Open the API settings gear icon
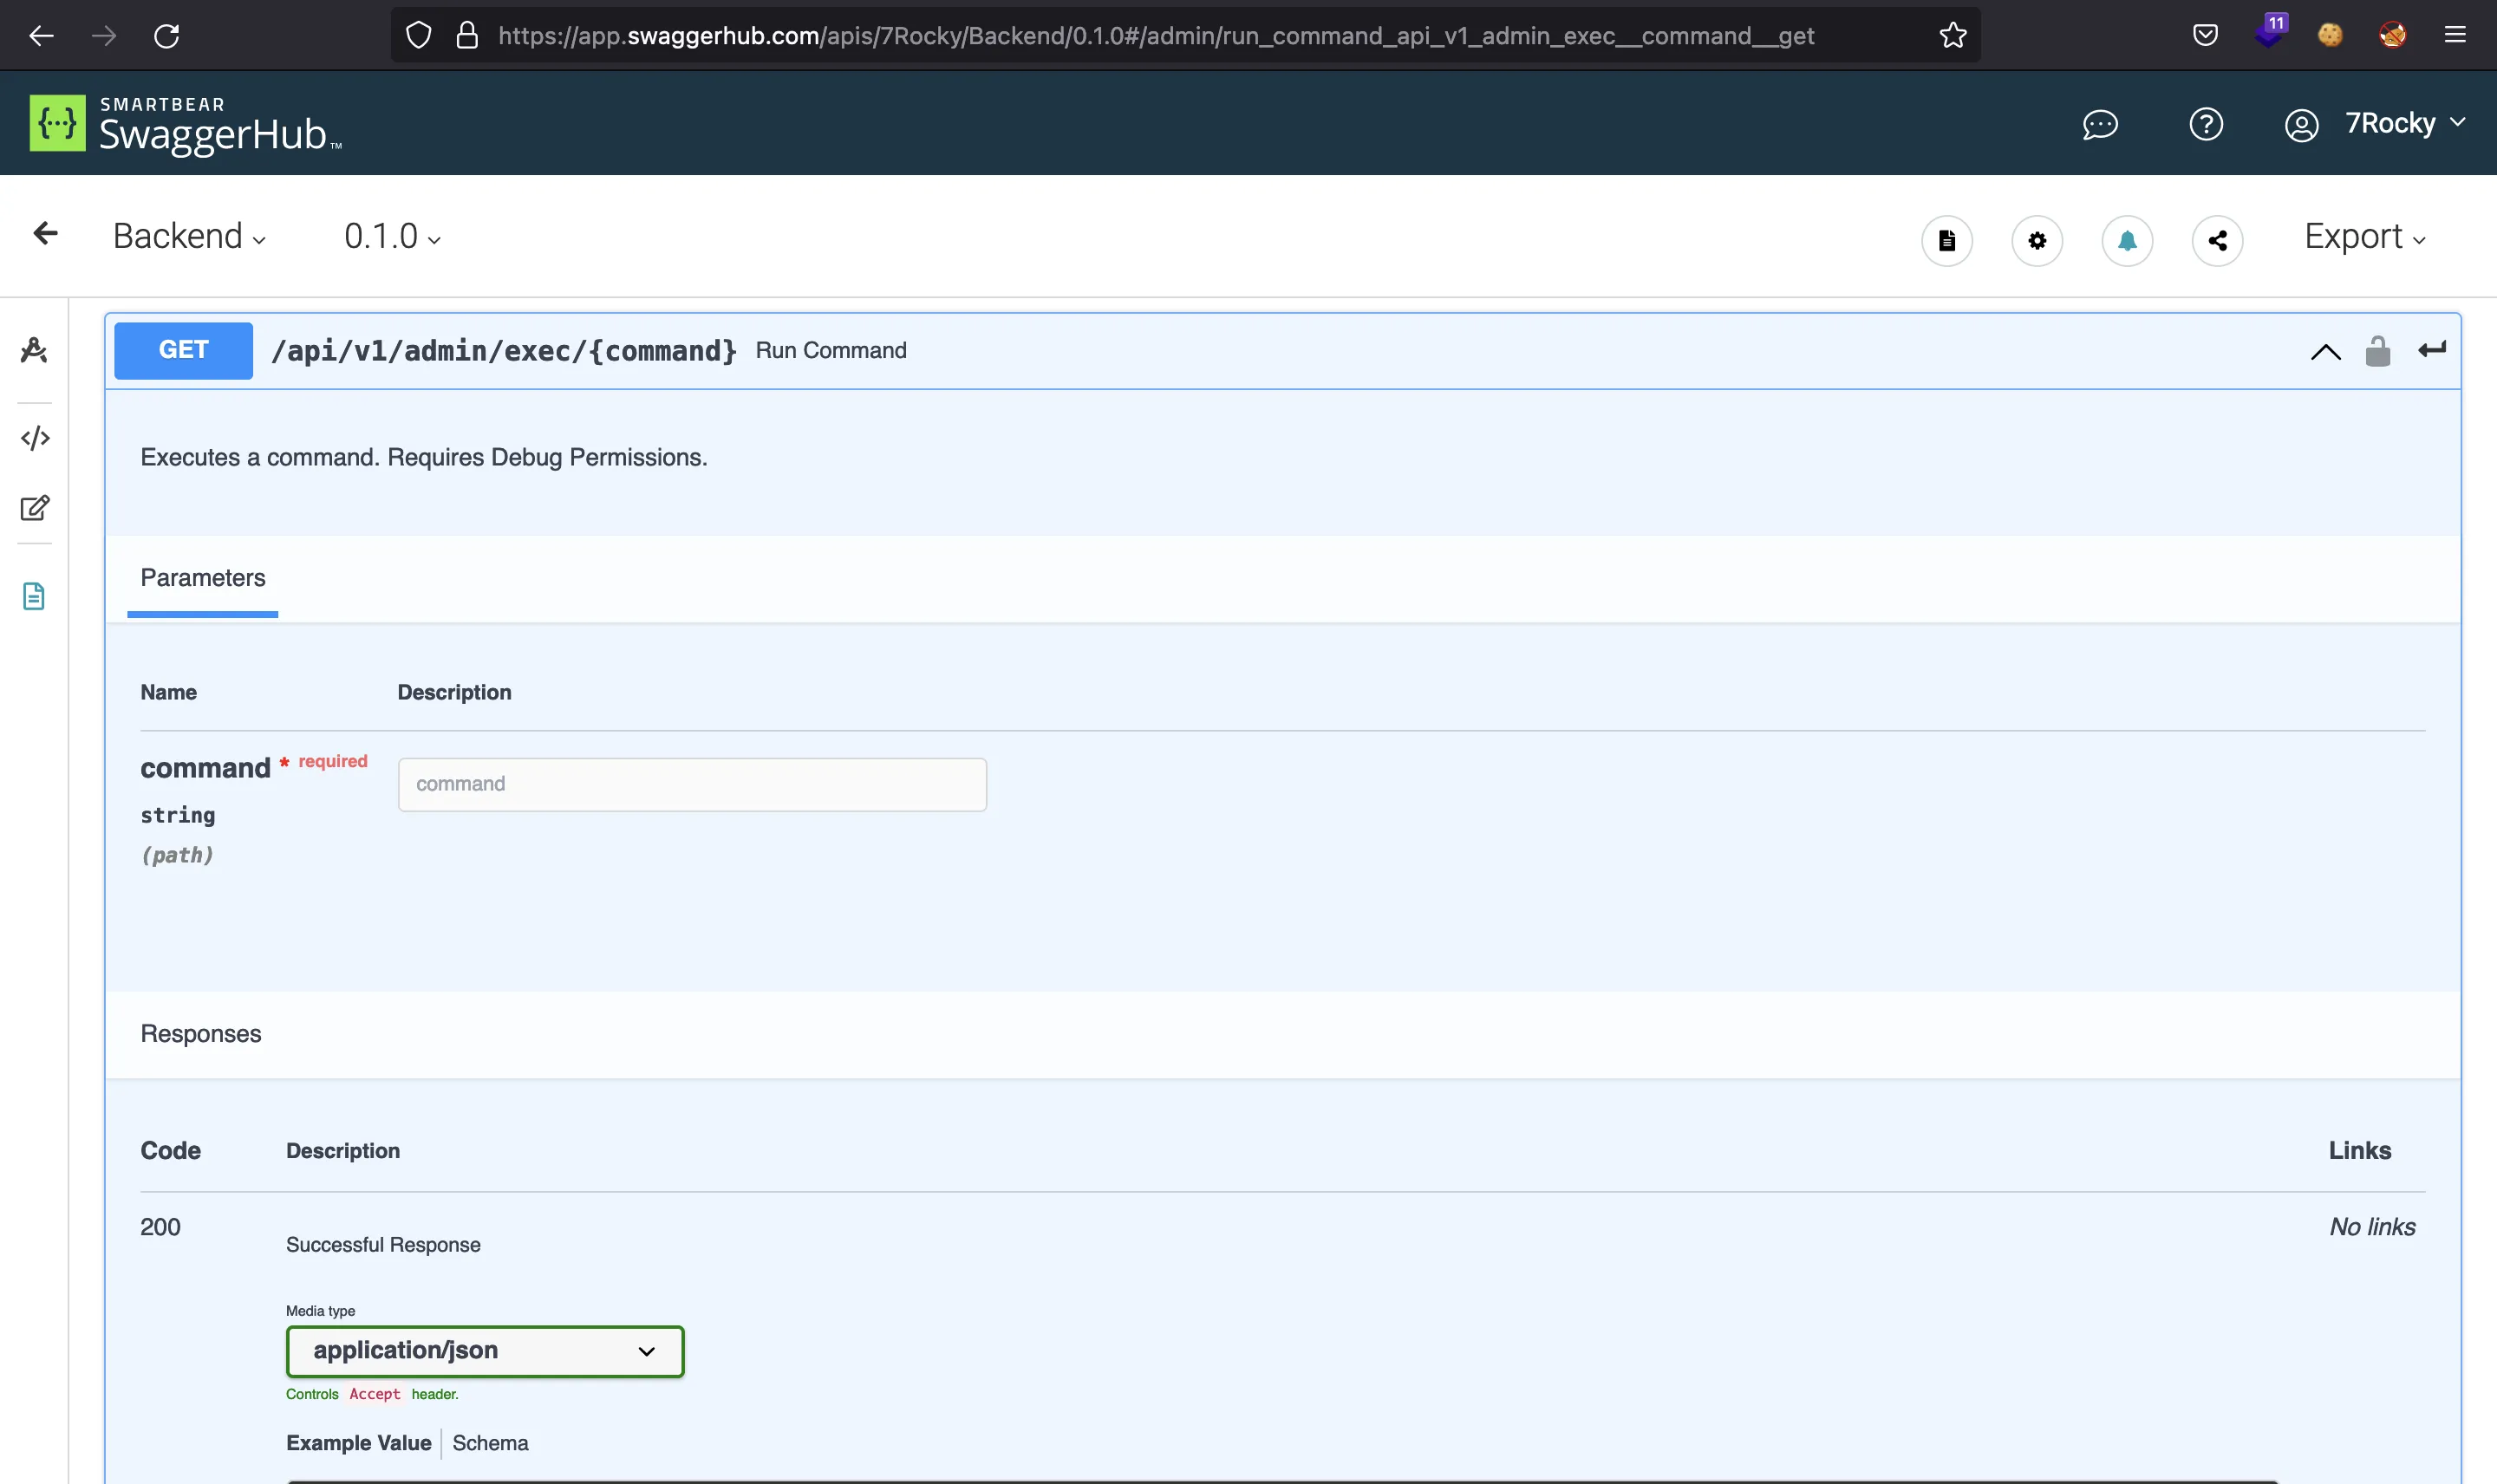The width and height of the screenshot is (2497, 1484). 2037,241
